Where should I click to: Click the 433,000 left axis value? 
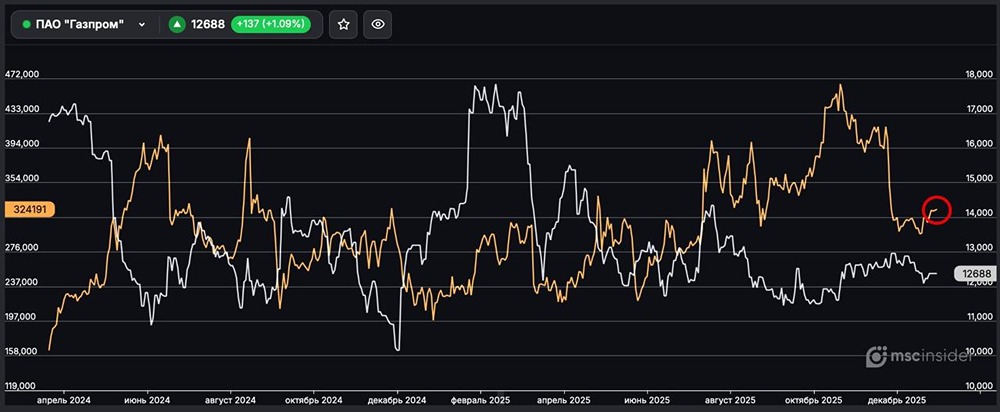click(x=22, y=110)
